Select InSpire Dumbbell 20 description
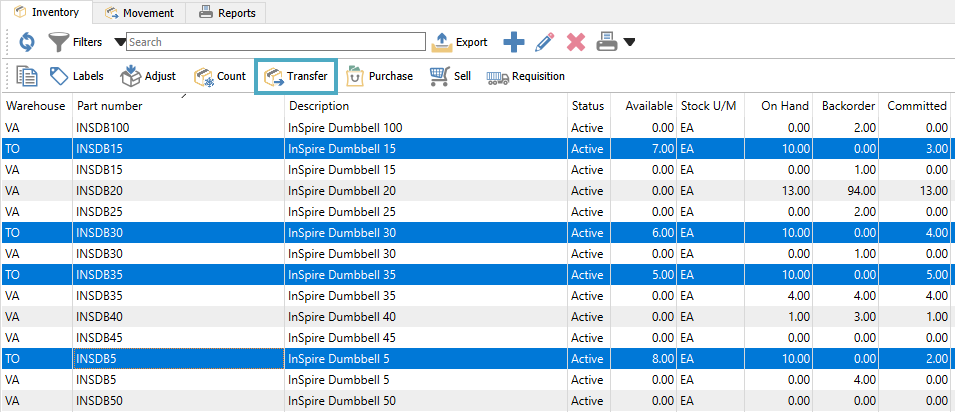The height and width of the screenshot is (412, 955). (x=342, y=191)
